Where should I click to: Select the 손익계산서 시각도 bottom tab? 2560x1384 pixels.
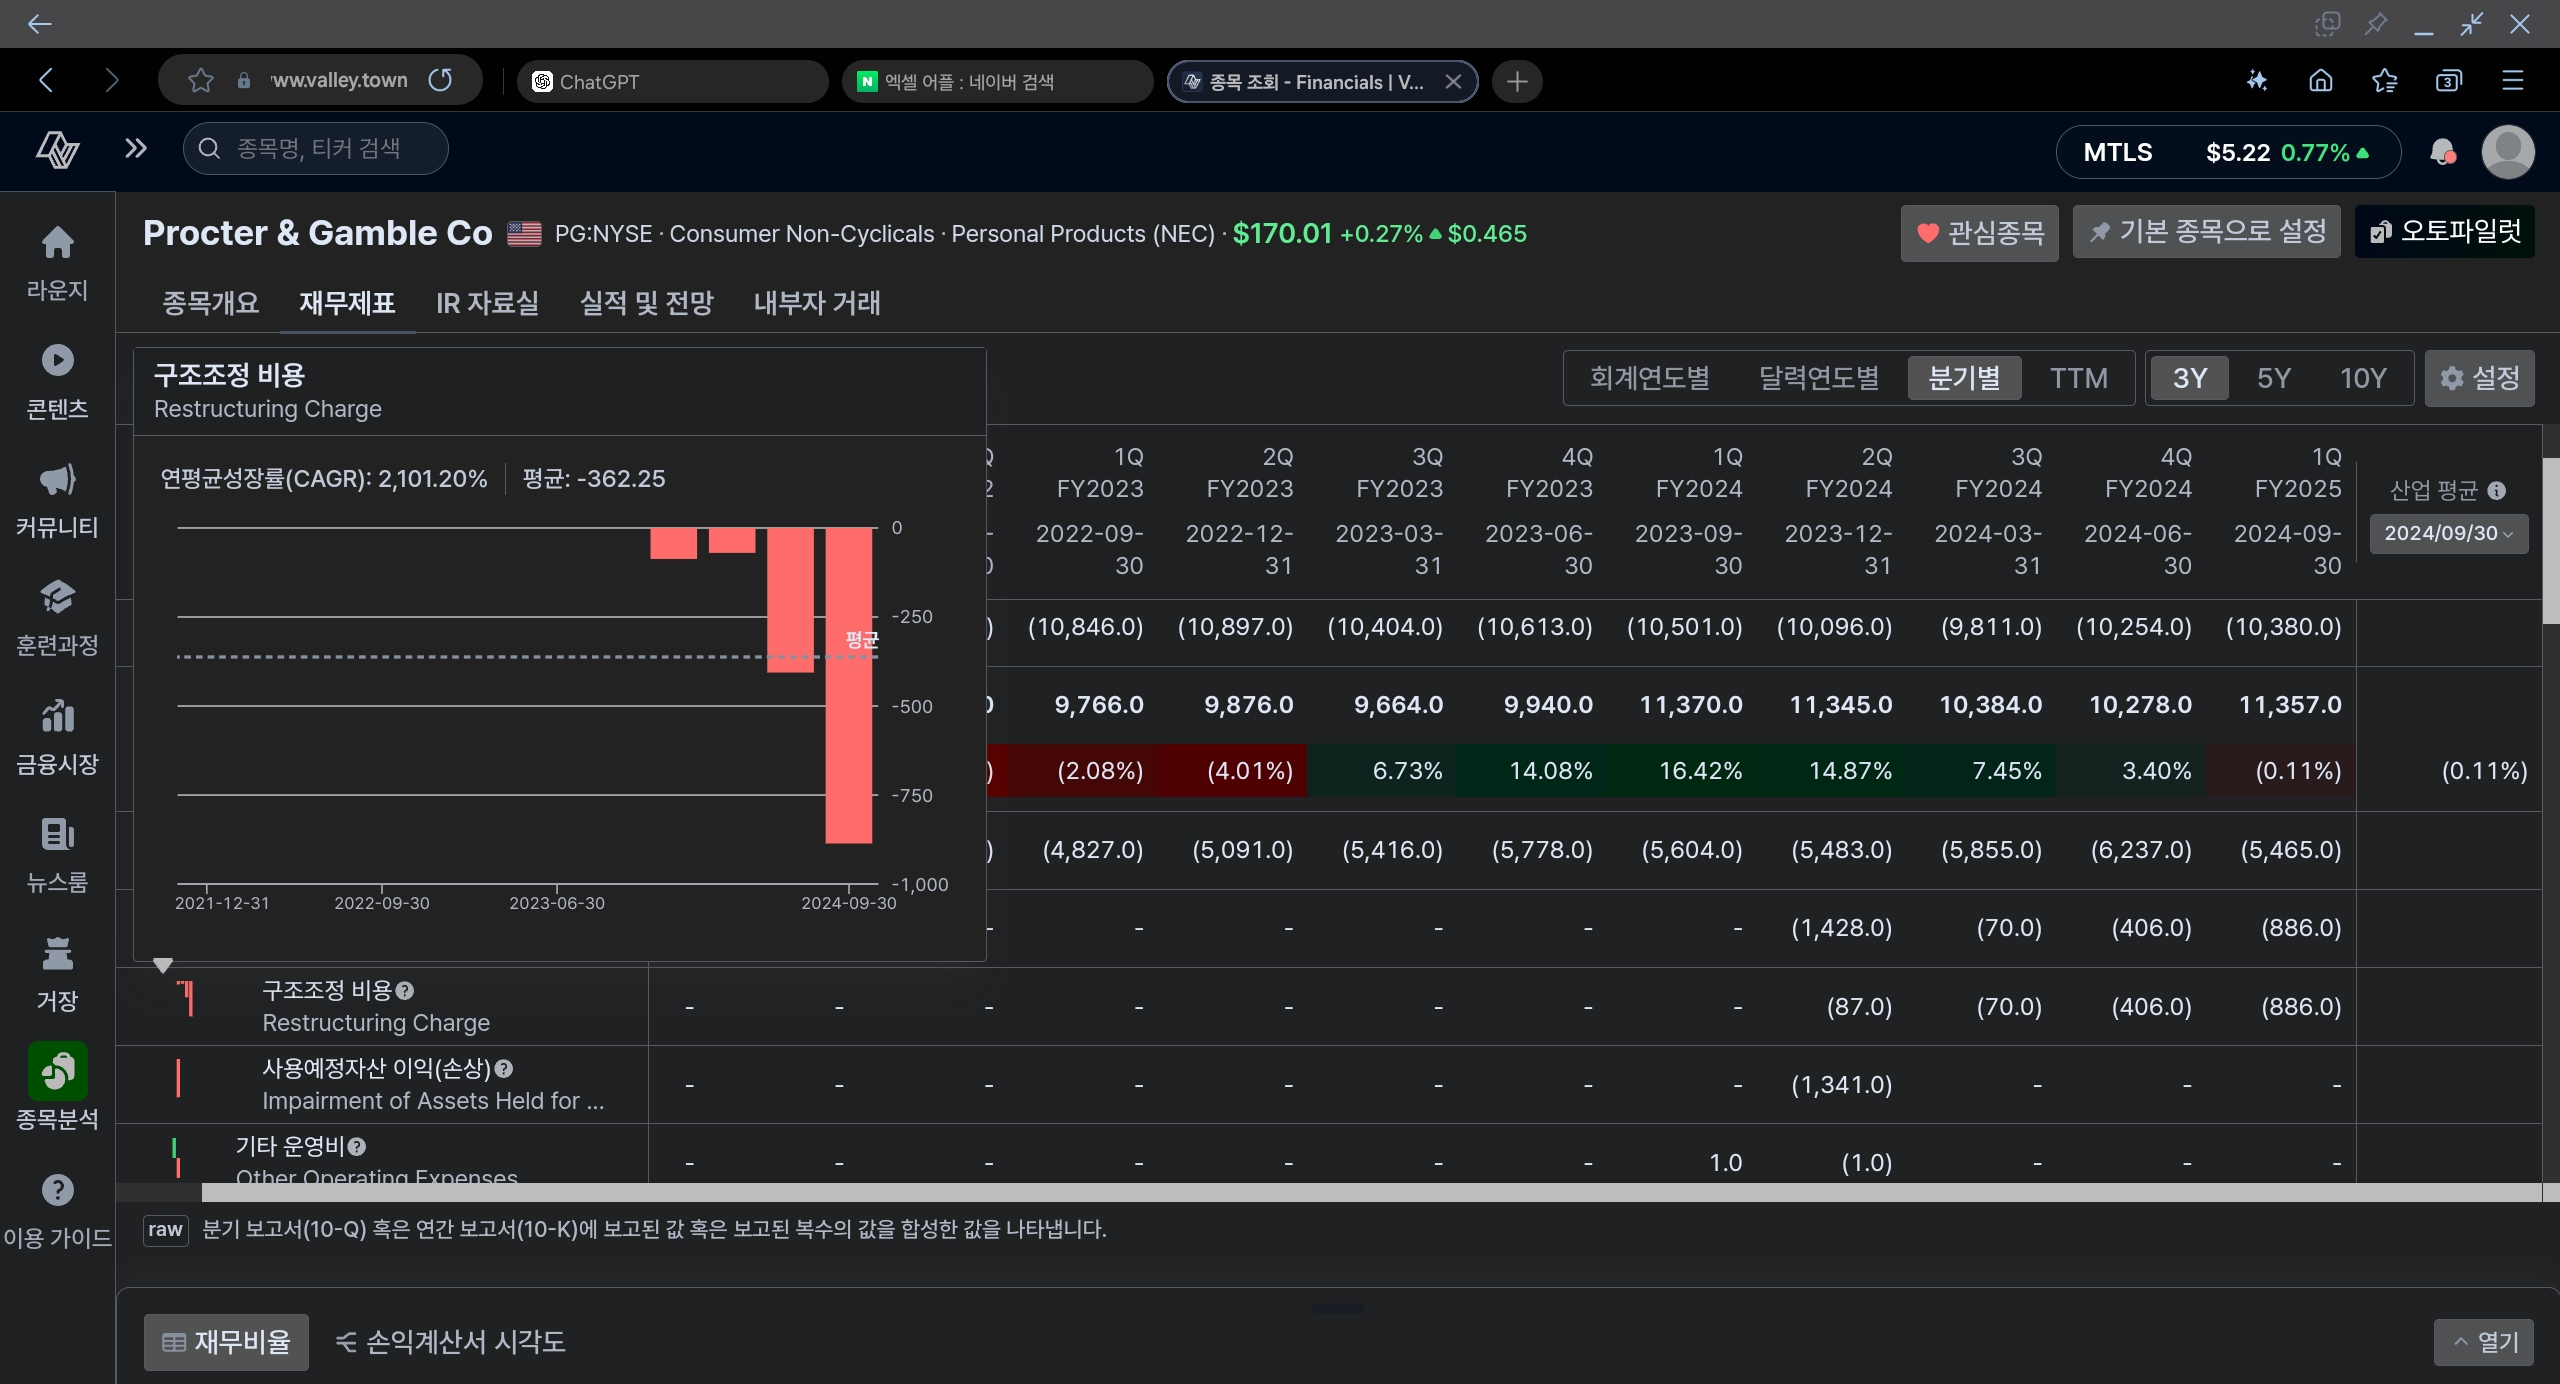click(x=450, y=1342)
